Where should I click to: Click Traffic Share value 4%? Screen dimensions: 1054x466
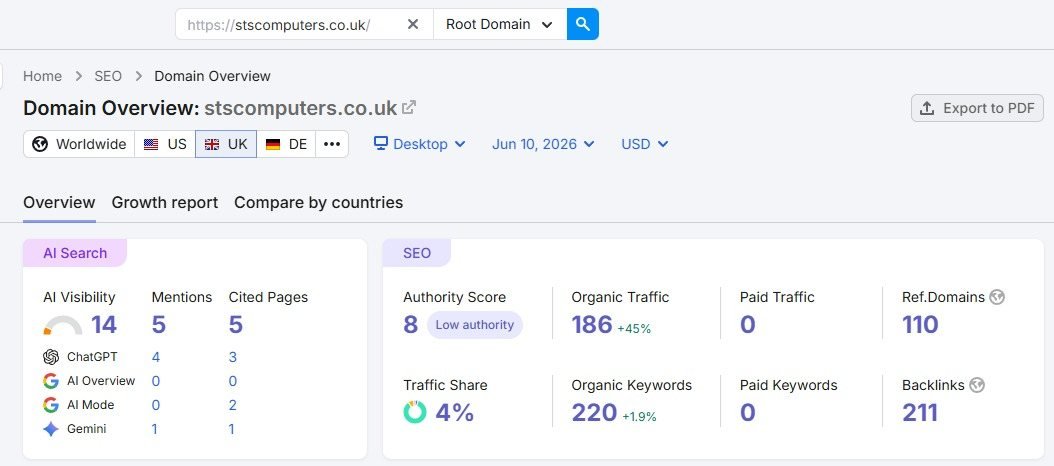click(x=455, y=412)
